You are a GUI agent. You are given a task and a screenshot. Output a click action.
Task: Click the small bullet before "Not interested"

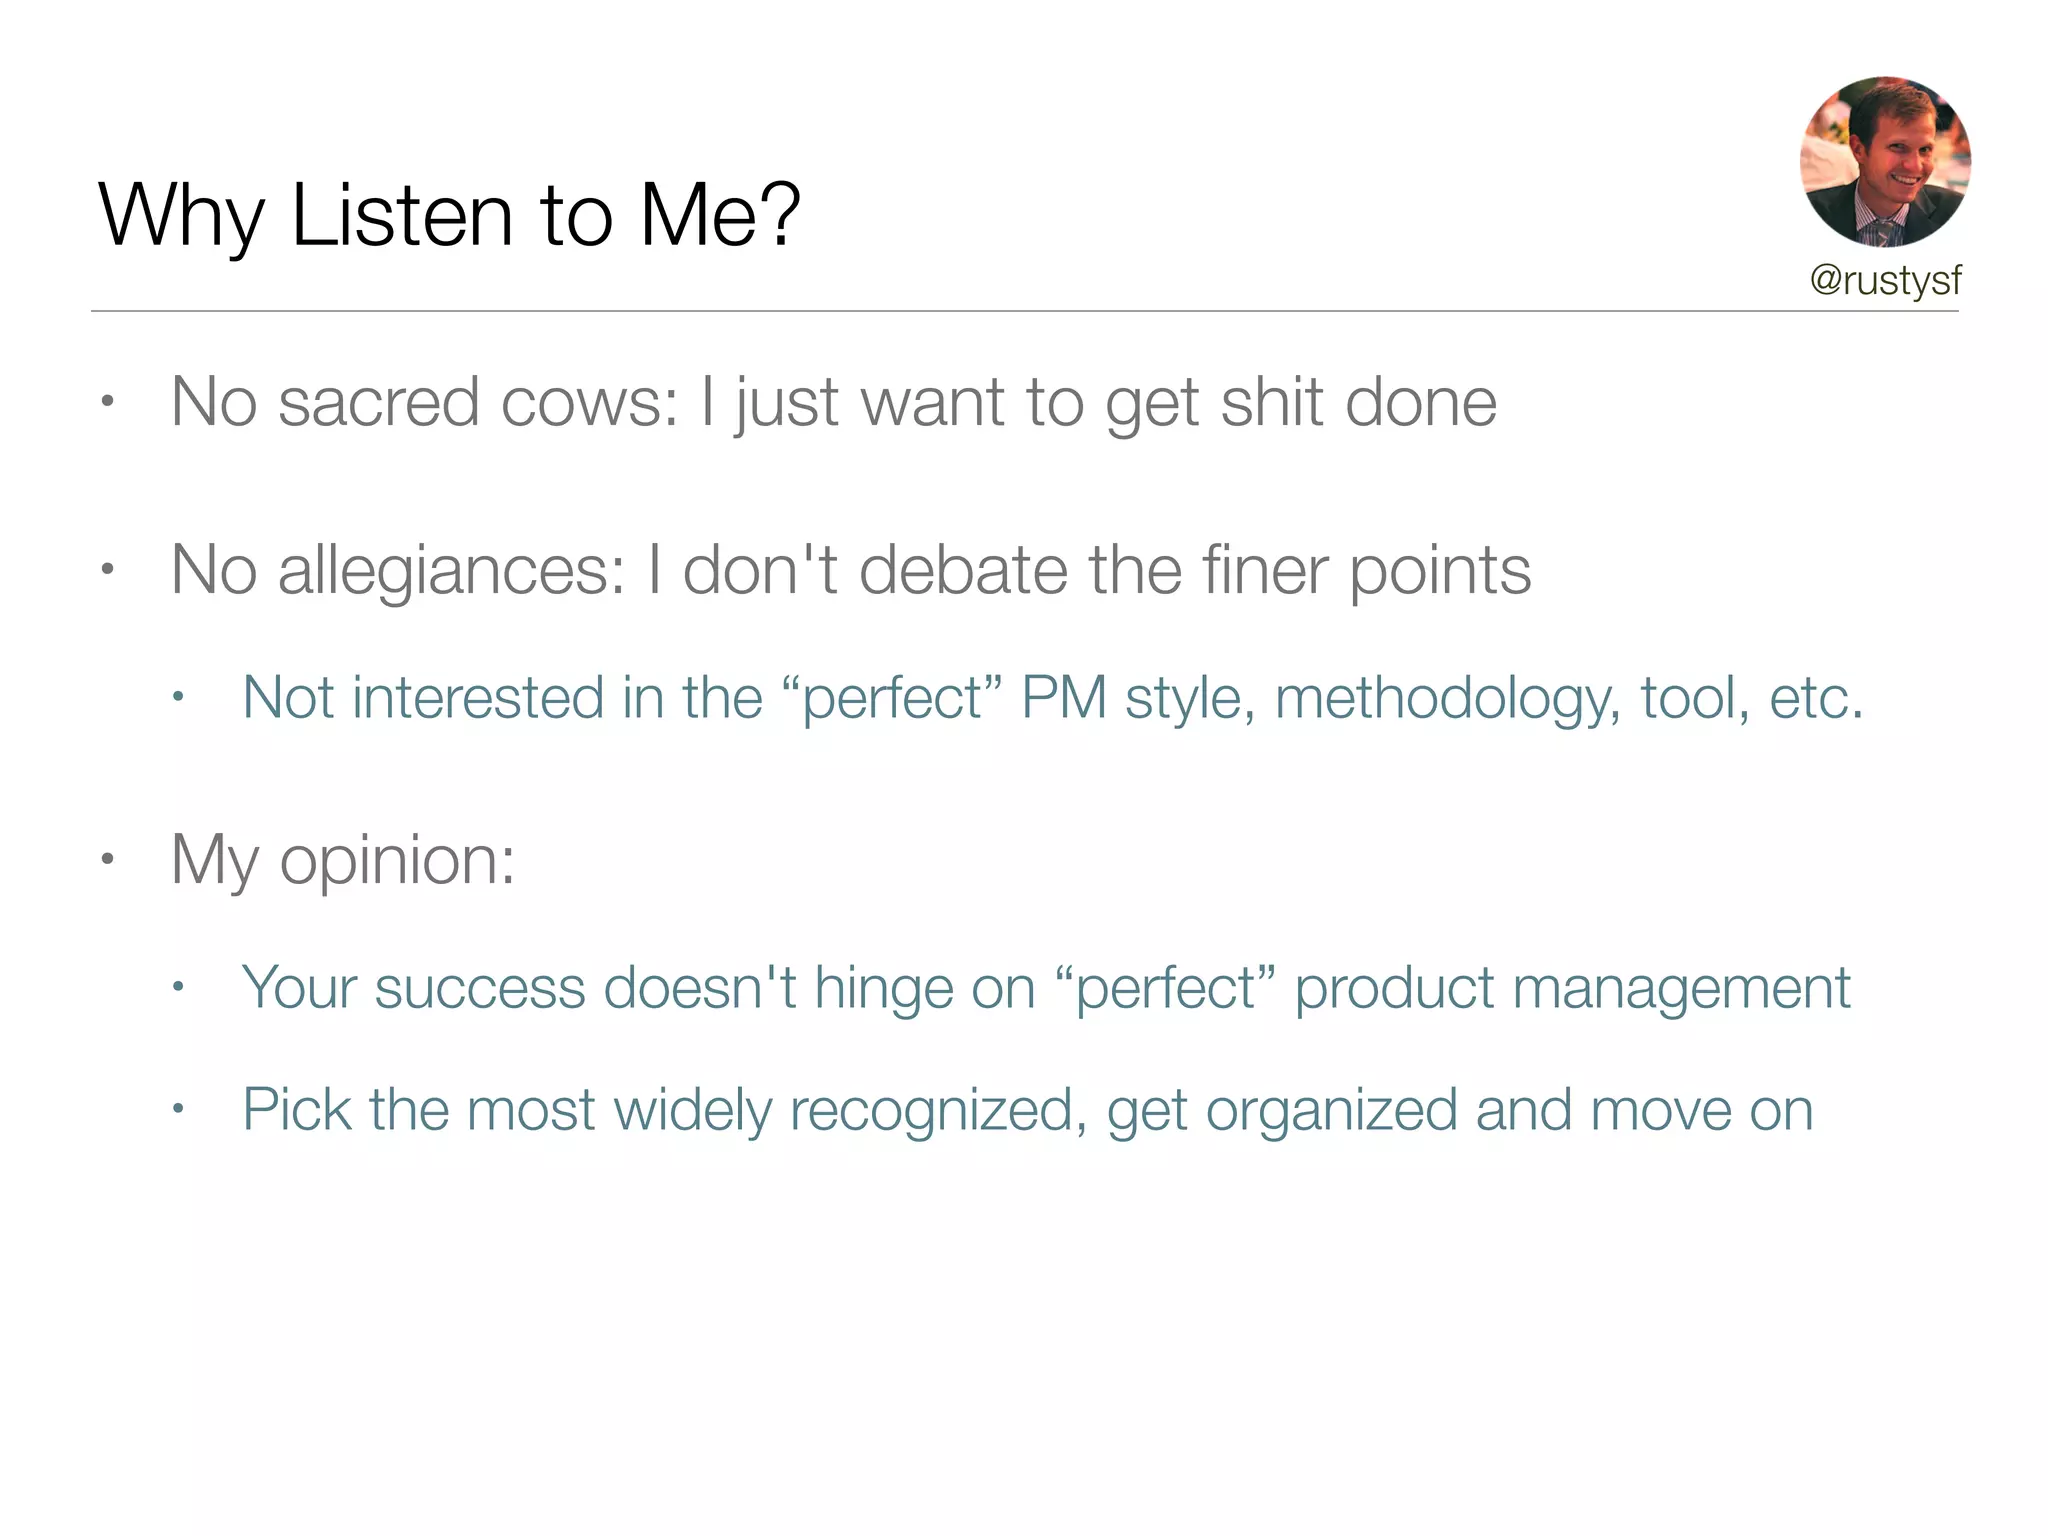coord(178,698)
